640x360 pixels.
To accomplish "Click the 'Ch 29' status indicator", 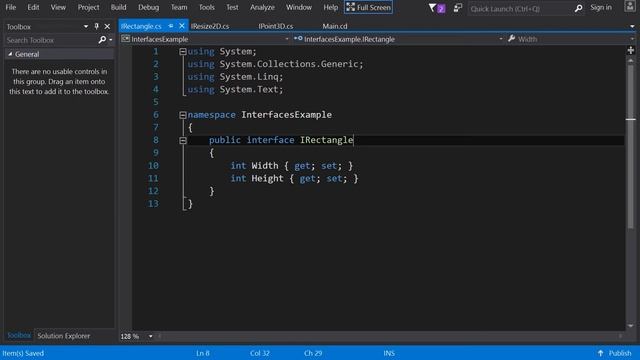I will [313, 353].
